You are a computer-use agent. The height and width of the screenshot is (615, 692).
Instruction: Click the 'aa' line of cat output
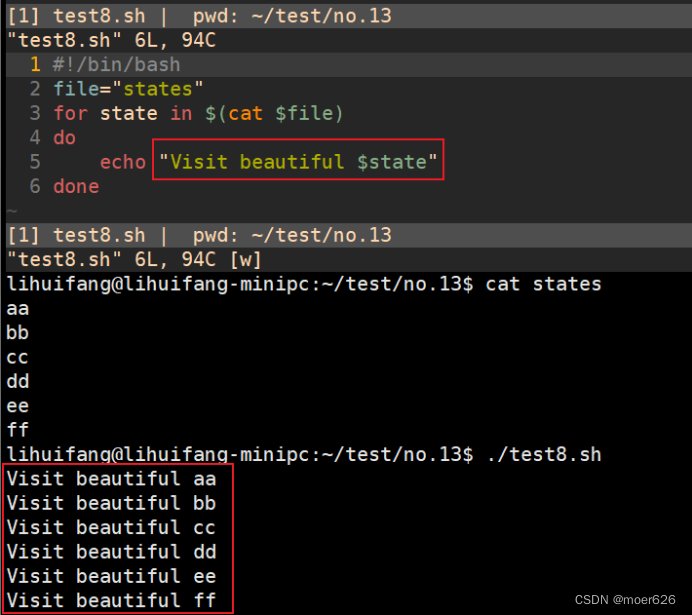[18, 308]
